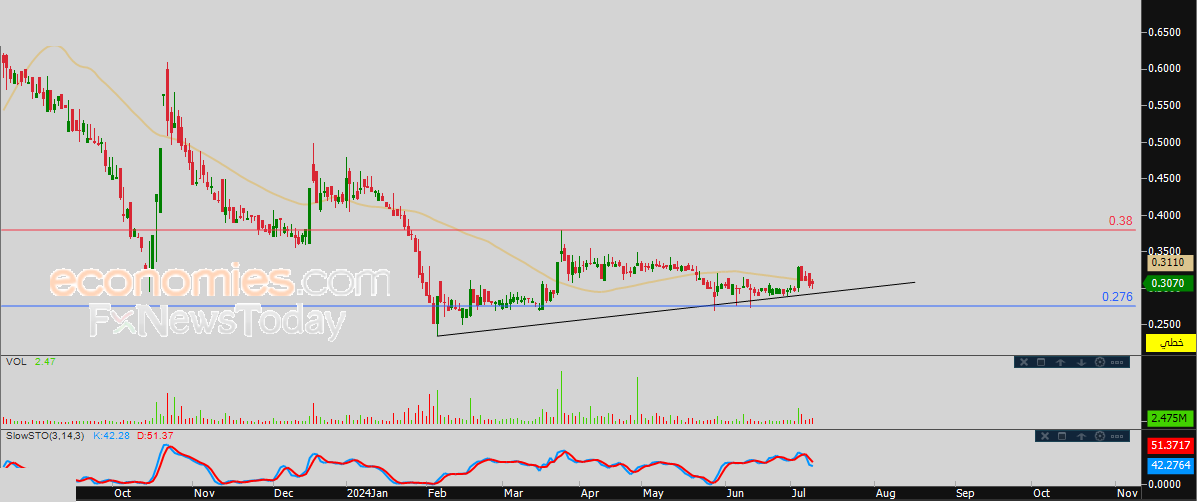The width and height of the screenshot is (1197, 502).
Task: Open VOL panel more options dots
Action: pos(1117,362)
